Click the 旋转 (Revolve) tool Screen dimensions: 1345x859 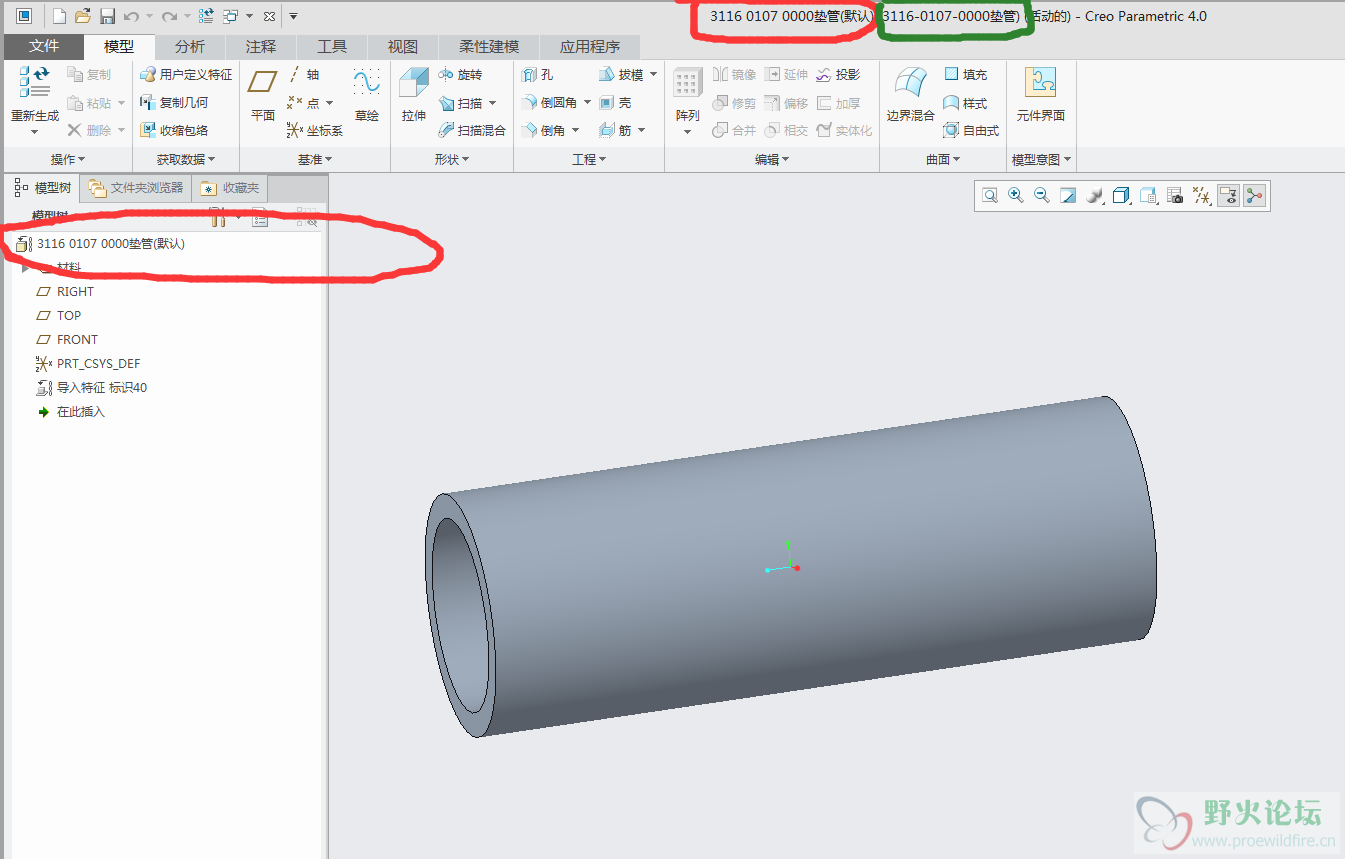(x=460, y=74)
